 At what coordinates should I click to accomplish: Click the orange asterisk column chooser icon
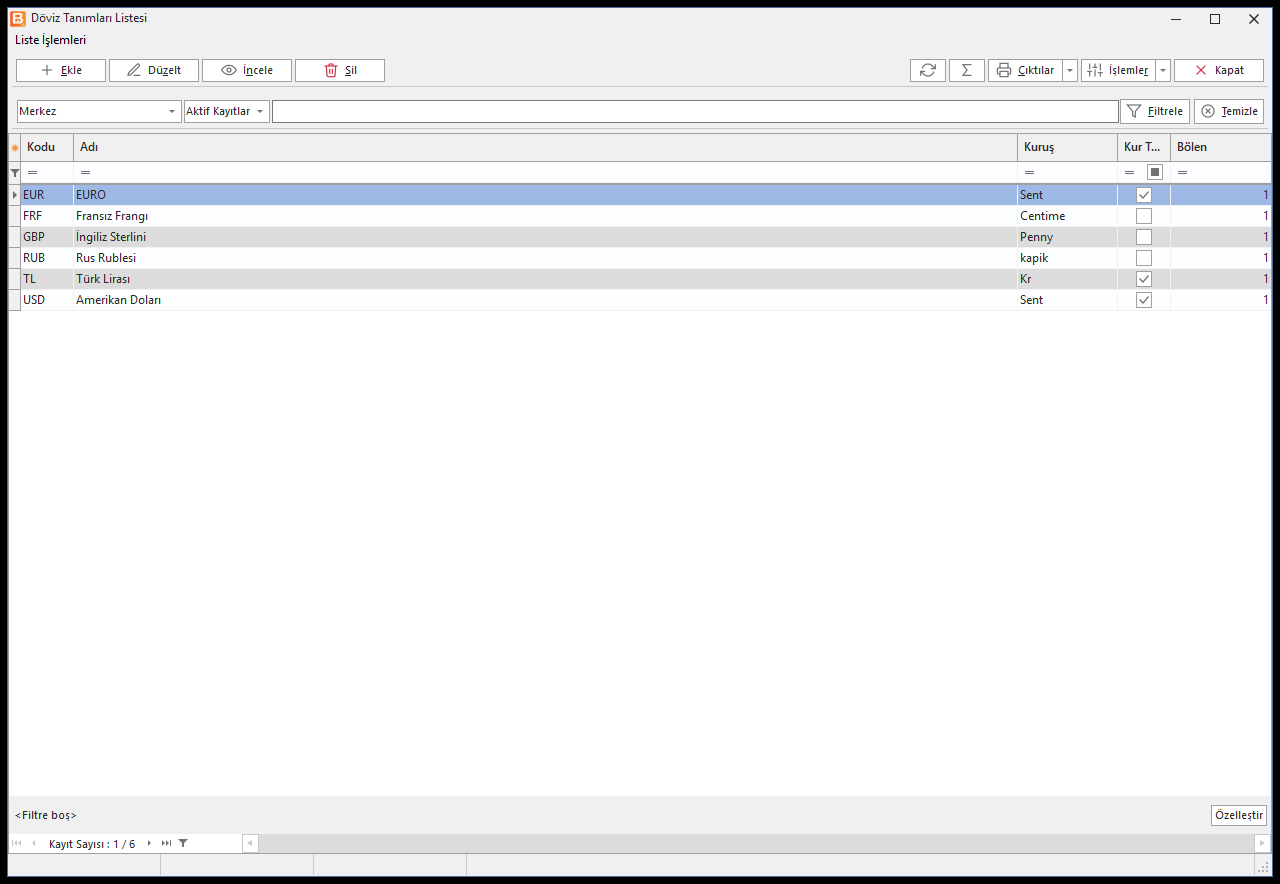15,148
